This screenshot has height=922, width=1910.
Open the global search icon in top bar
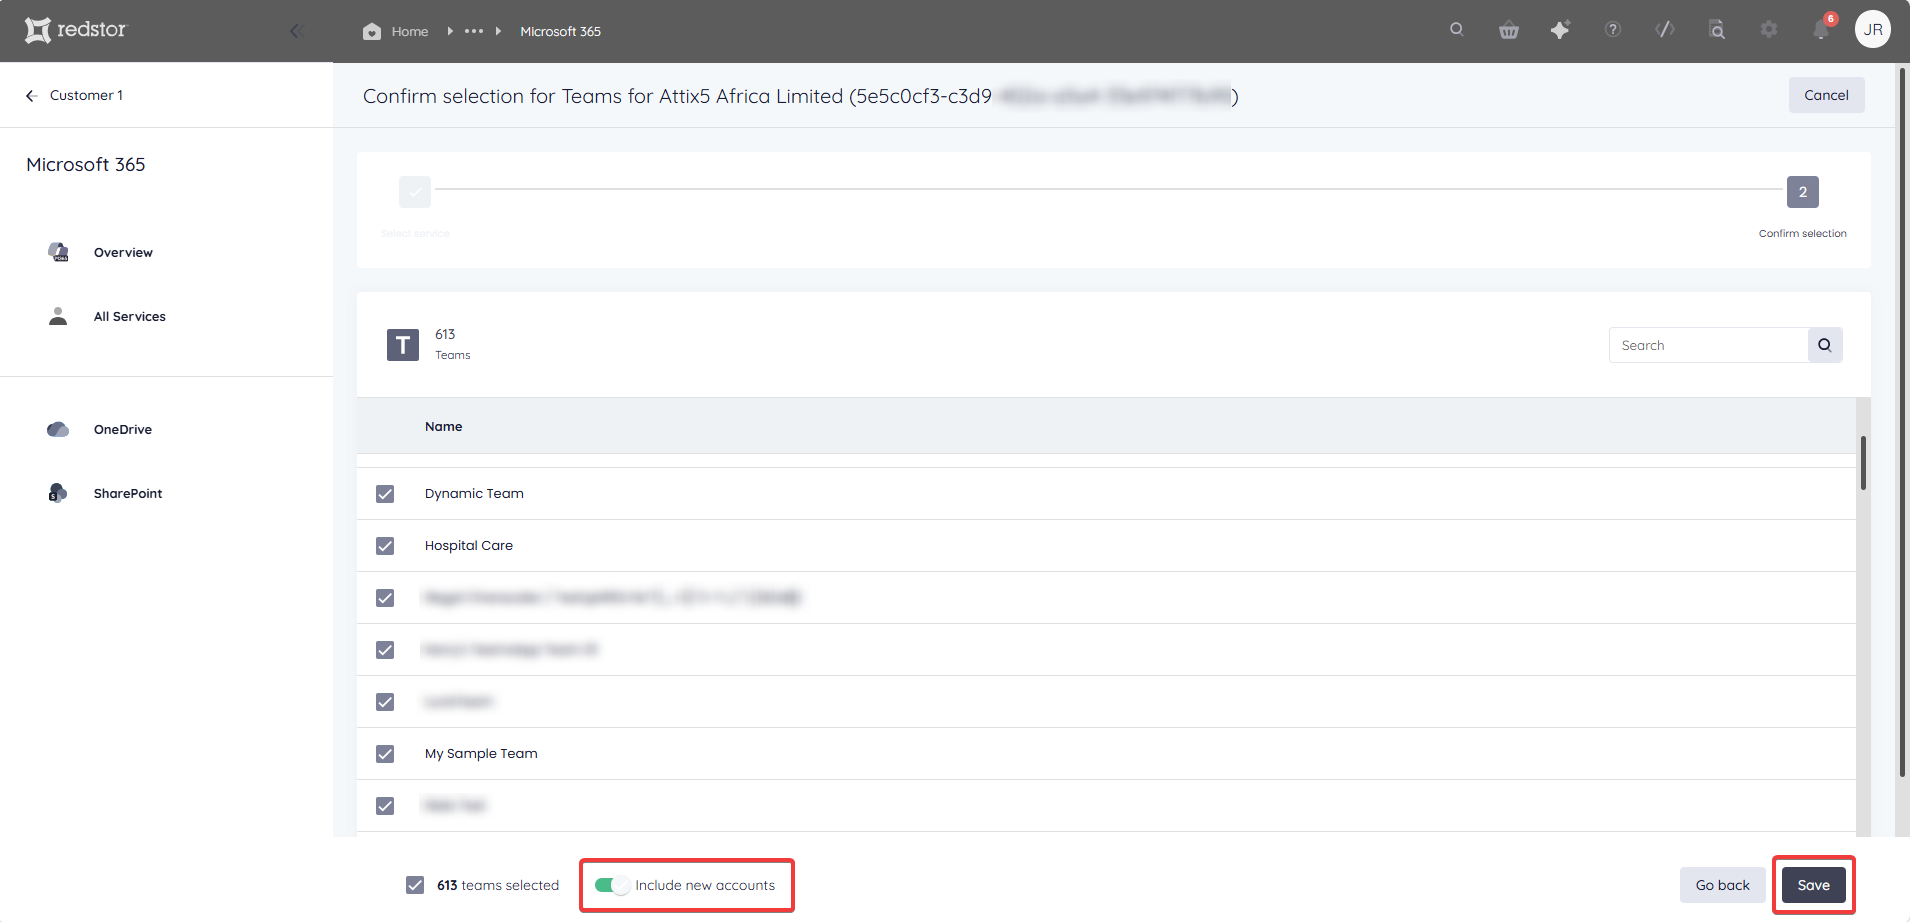pyautogui.click(x=1456, y=30)
